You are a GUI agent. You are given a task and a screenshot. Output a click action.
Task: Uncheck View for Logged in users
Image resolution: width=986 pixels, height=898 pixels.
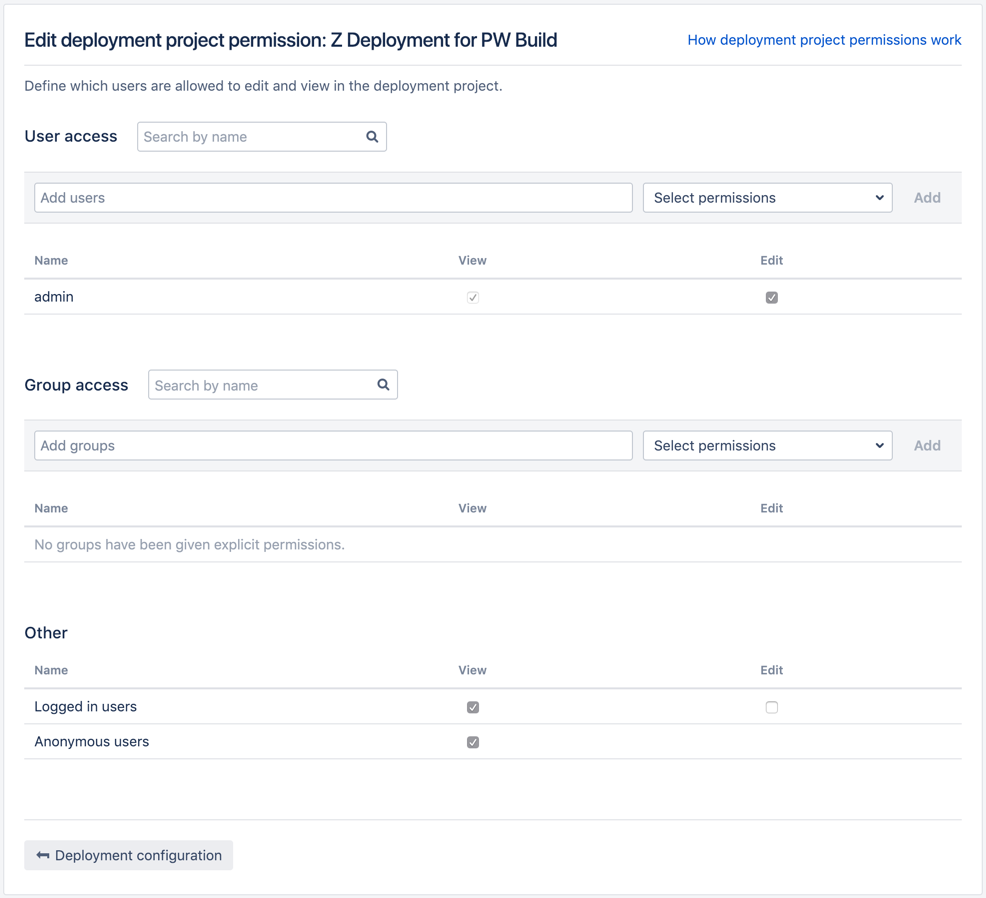(x=473, y=707)
